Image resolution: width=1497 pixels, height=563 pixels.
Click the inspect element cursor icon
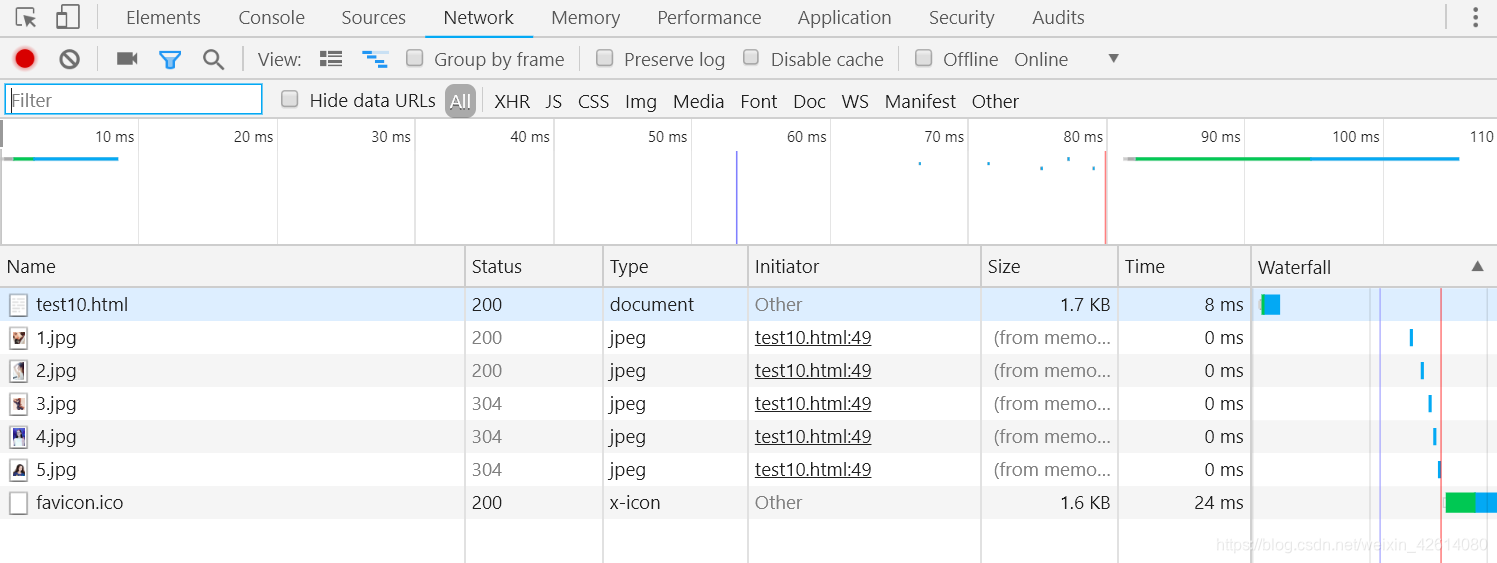coord(26,17)
